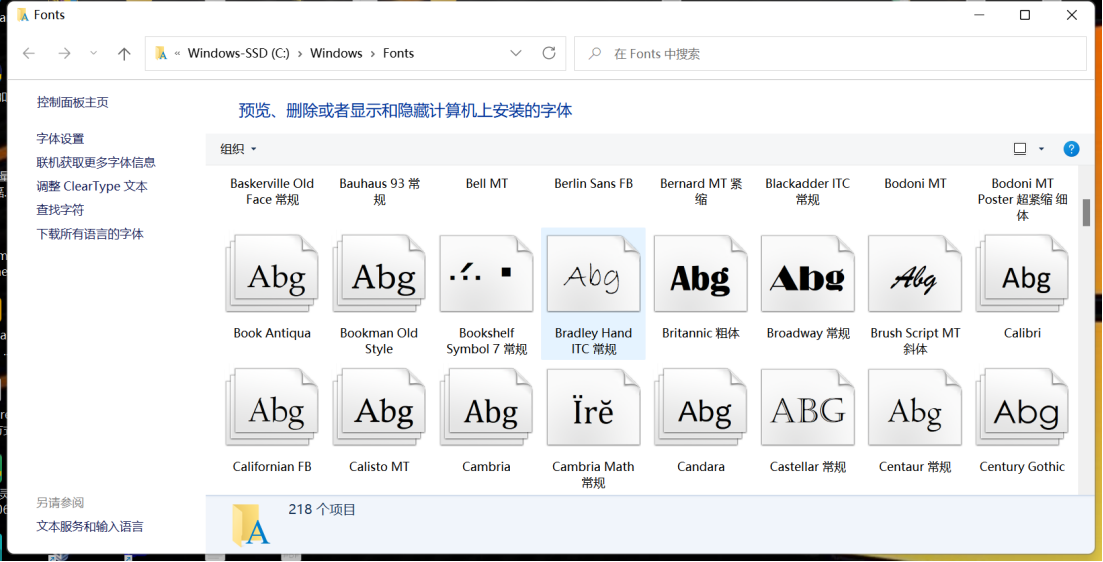This screenshot has height=562, width=1103.
Task: Refresh the Fonts folder view
Action: click(x=549, y=53)
